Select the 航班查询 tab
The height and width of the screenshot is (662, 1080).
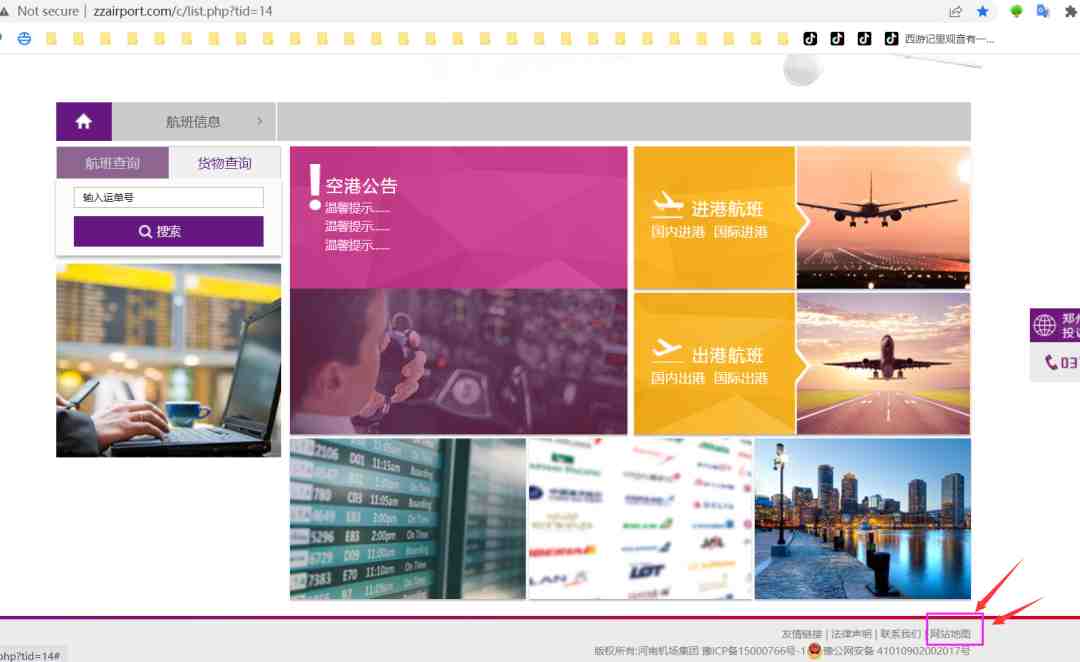(112, 163)
